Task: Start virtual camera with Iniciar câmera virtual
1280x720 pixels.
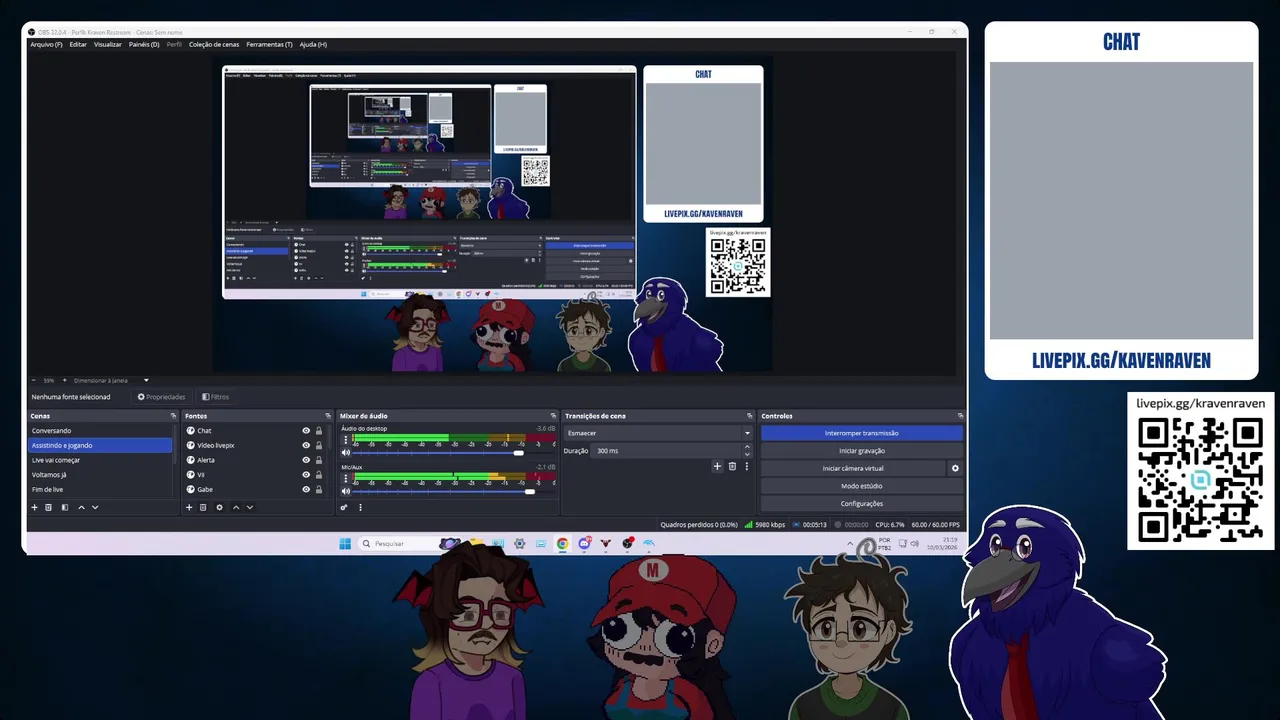Action: click(853, 468)
